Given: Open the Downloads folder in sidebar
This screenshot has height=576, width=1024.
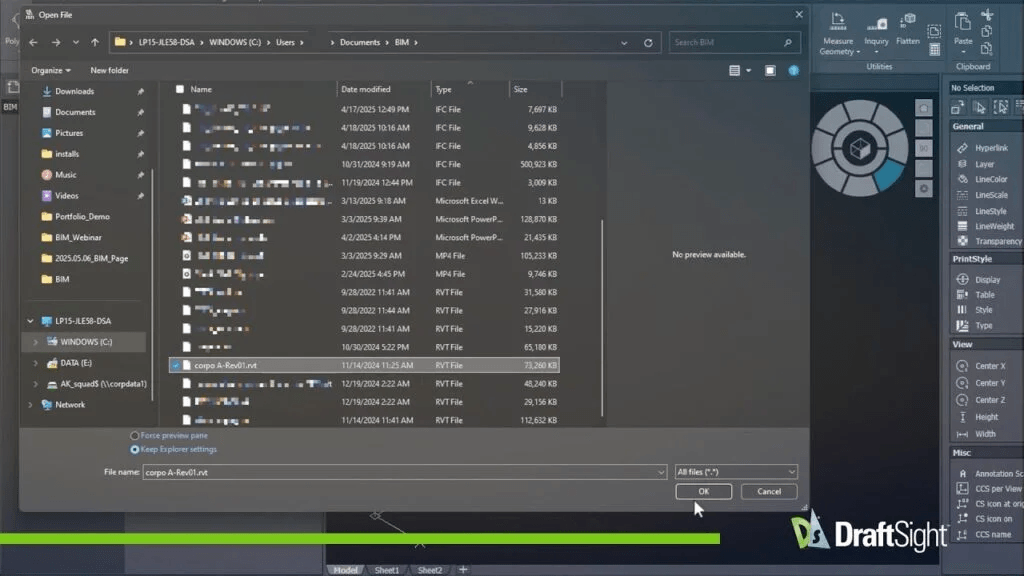Looking at the screenshot, I should coord(74,92).
